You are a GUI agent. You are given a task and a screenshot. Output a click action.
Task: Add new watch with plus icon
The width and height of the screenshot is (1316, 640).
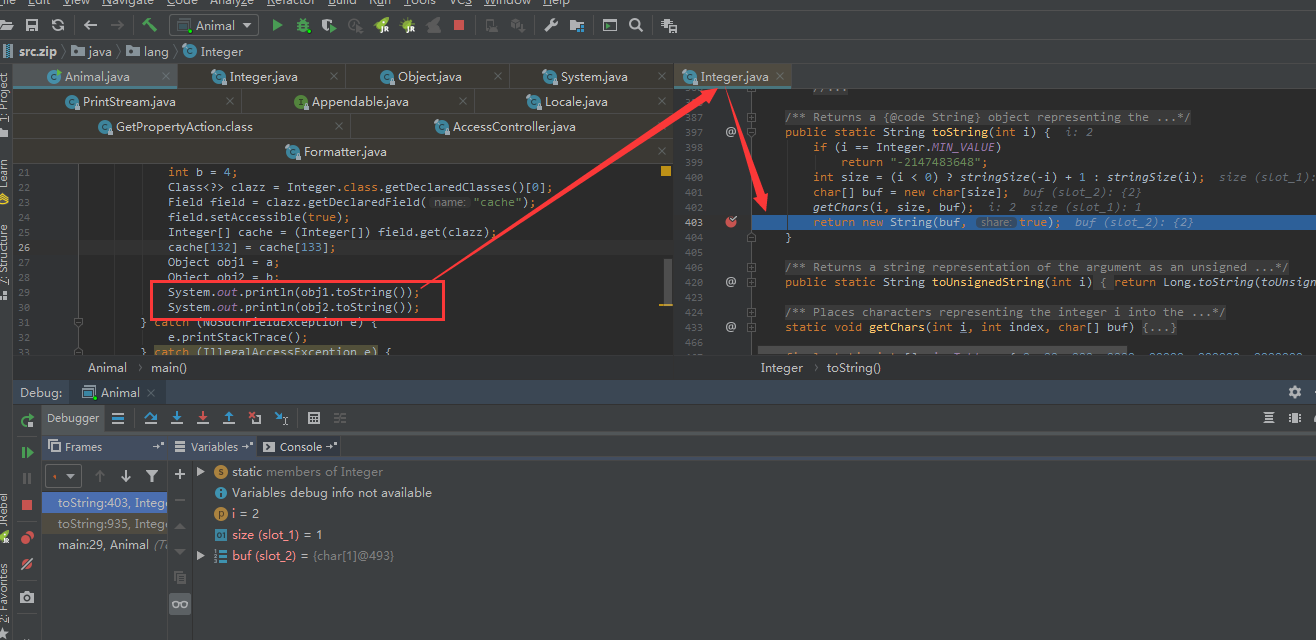pos(180,474)
